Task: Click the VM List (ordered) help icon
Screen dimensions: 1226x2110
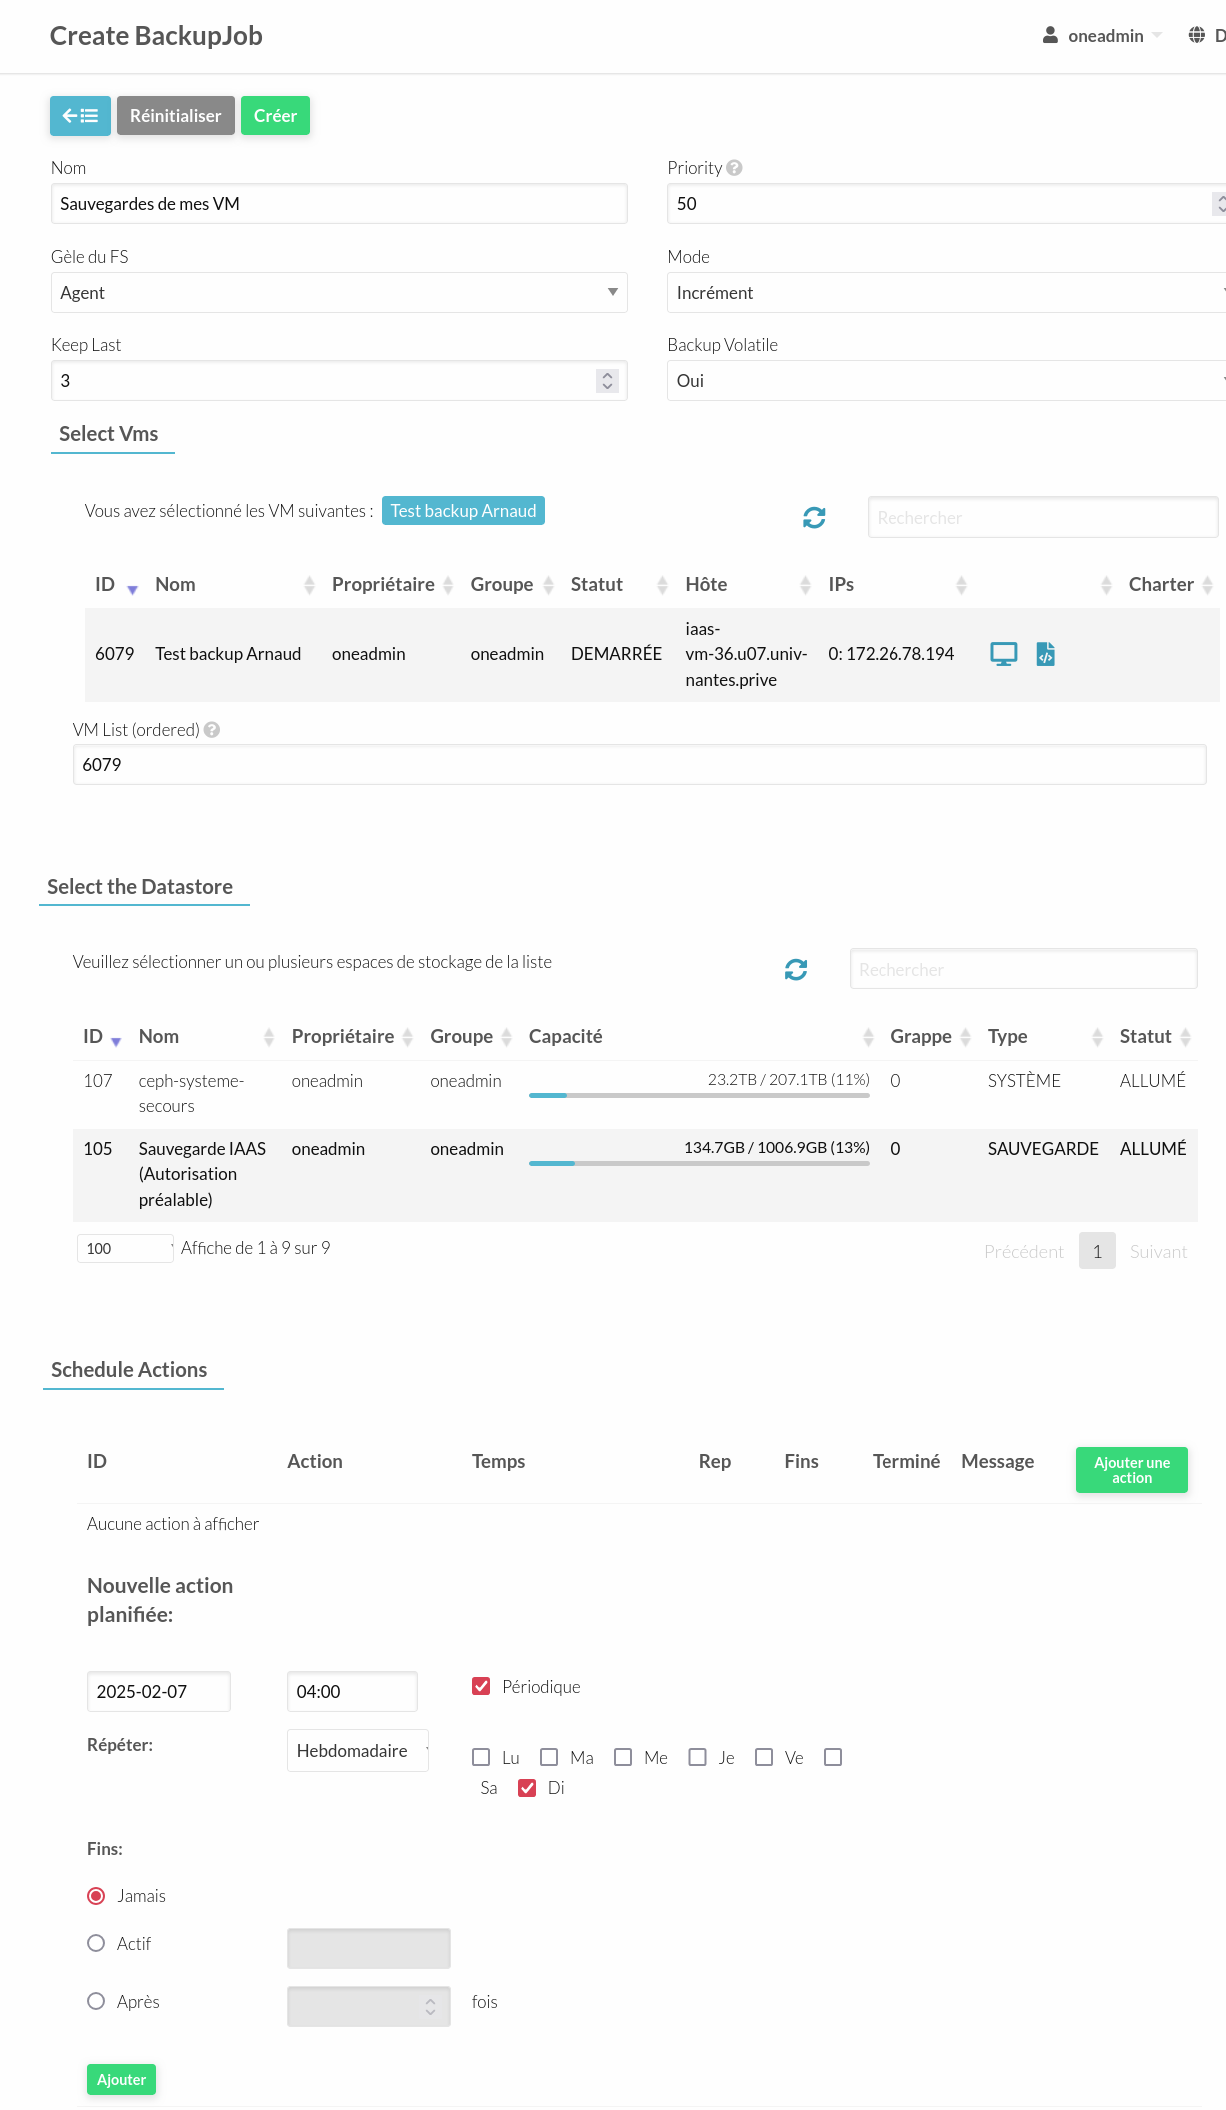Action: [x=212, y=730]
